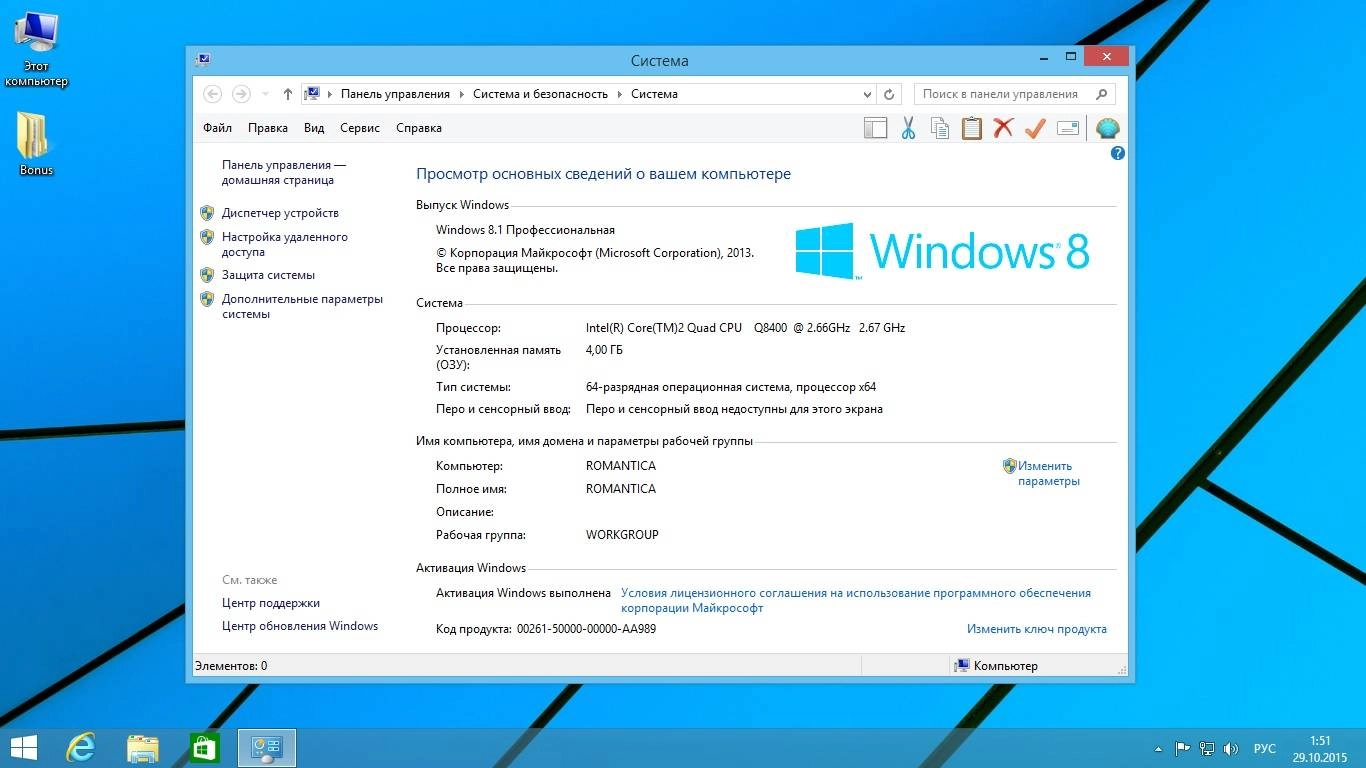Open Этот компьютер desktop icon
Image resolution: width=1366 pixels, height=768 pixels.
(36, 50)
